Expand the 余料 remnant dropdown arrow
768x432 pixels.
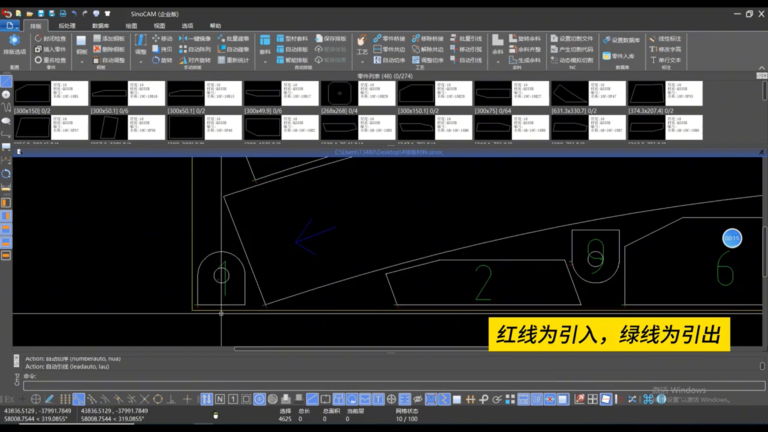click(x=498, y=62)
